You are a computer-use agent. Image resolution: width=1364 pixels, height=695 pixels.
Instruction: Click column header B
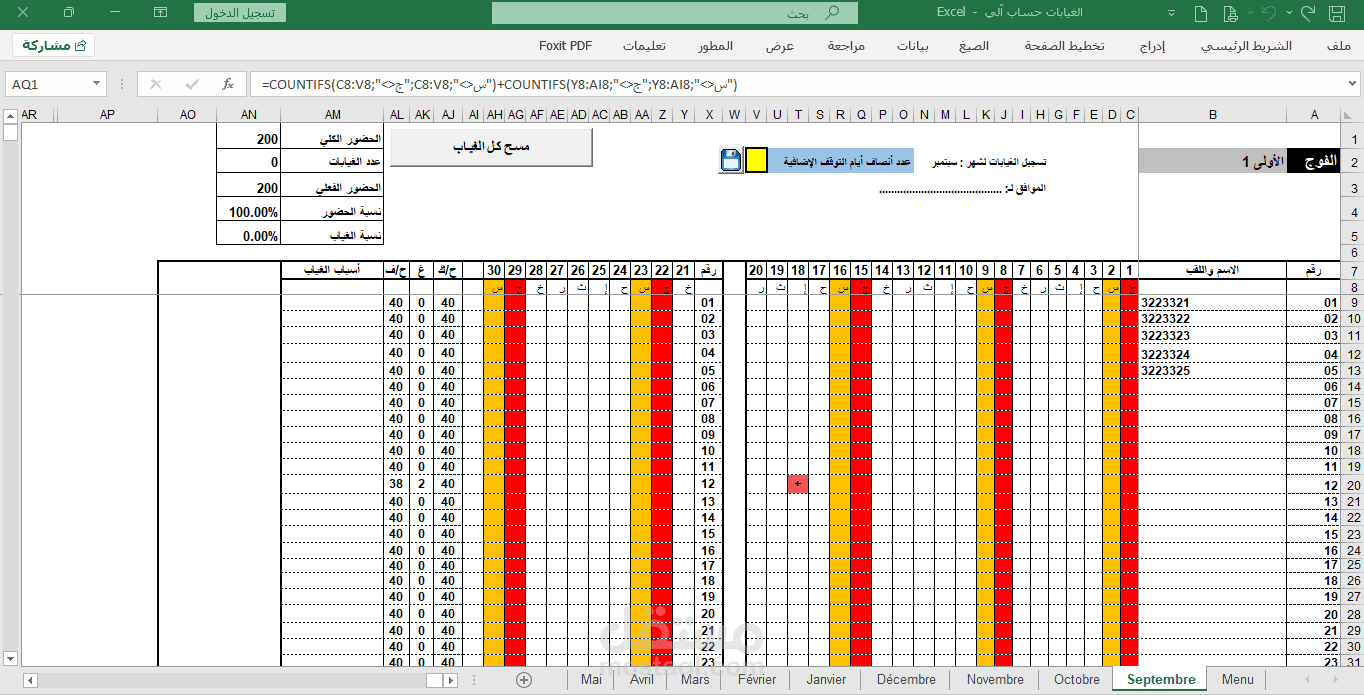[x=1213, y=115]
